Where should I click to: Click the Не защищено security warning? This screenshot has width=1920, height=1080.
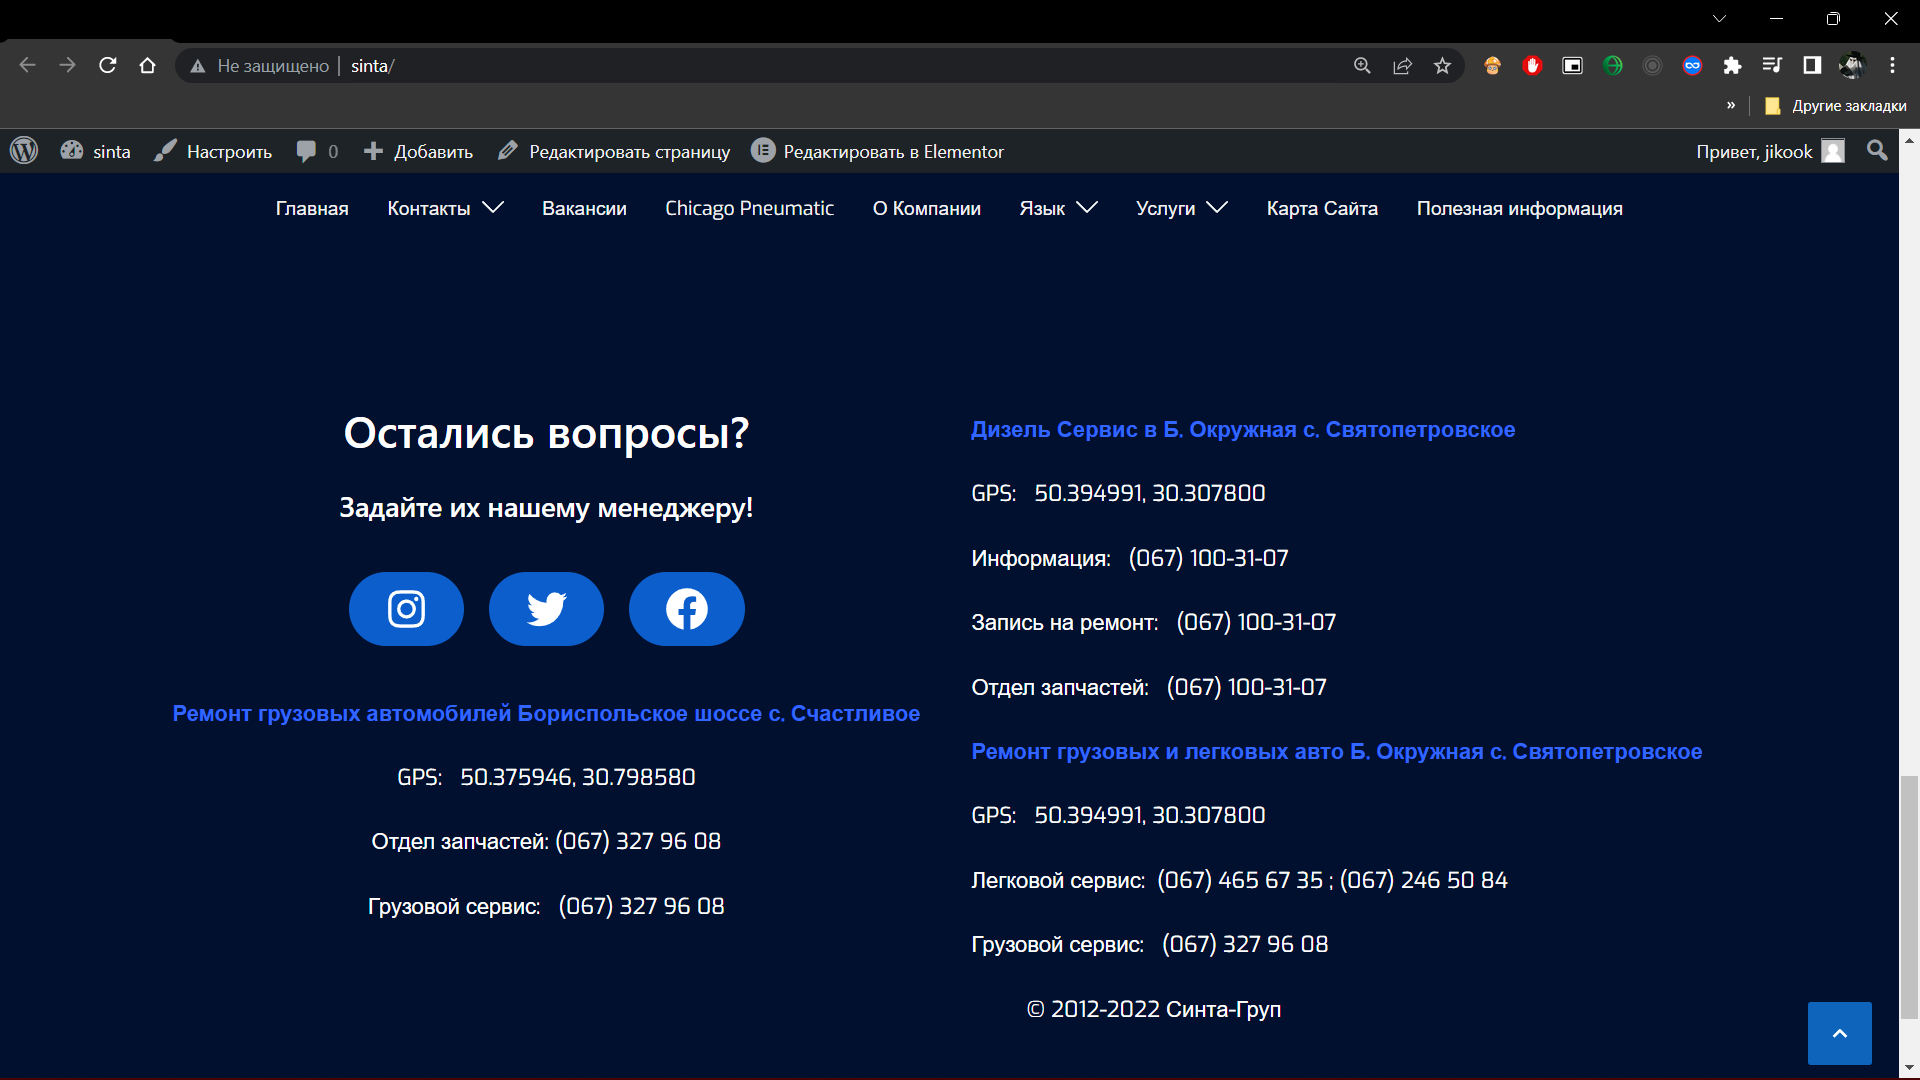260,66
